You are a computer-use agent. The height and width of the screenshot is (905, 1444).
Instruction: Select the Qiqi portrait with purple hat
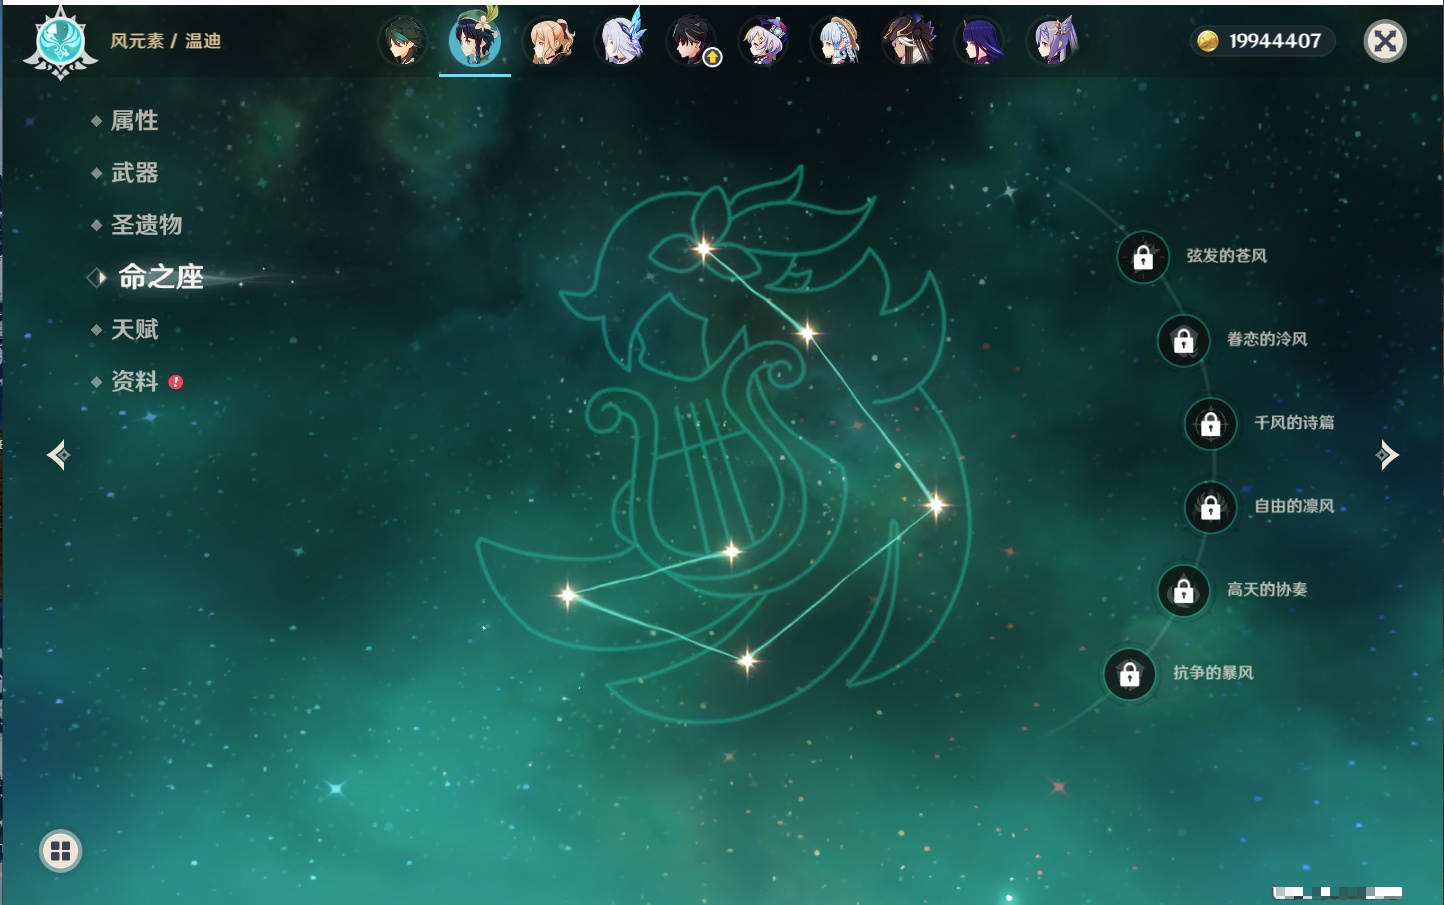tap(765, 42)
